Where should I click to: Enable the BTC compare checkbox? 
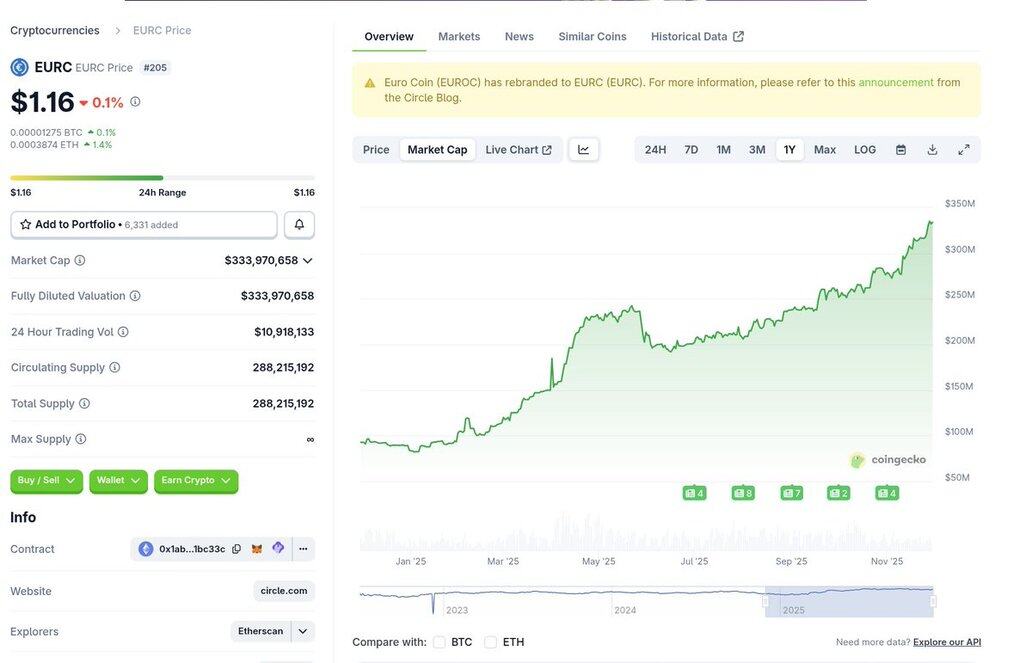(439, 642)
